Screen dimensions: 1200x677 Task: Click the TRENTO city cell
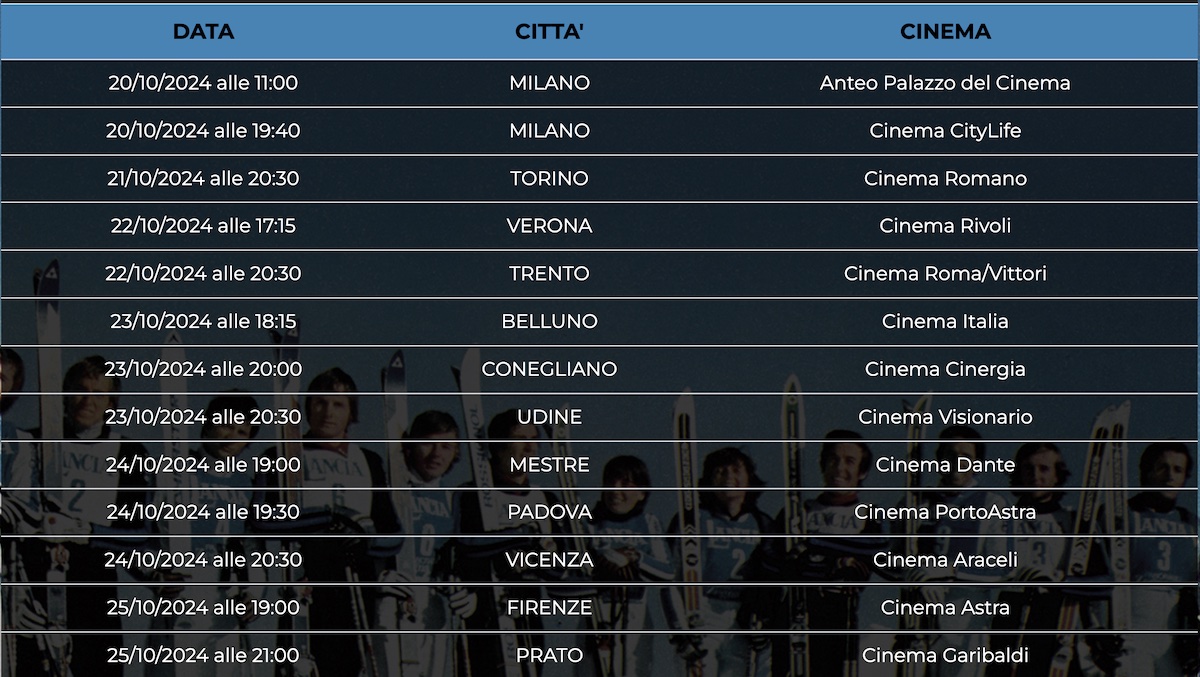click(549, 274)
